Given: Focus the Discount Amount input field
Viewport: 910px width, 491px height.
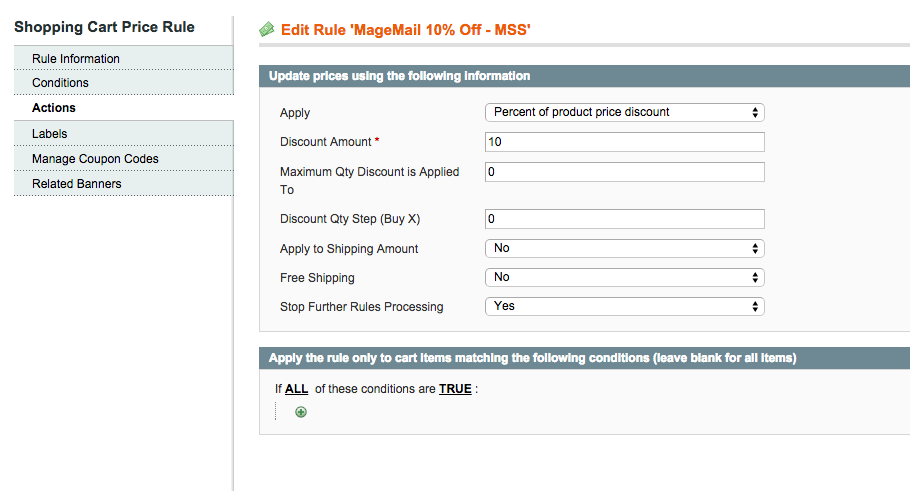Looking at the screenshot, I should (624, 142).
